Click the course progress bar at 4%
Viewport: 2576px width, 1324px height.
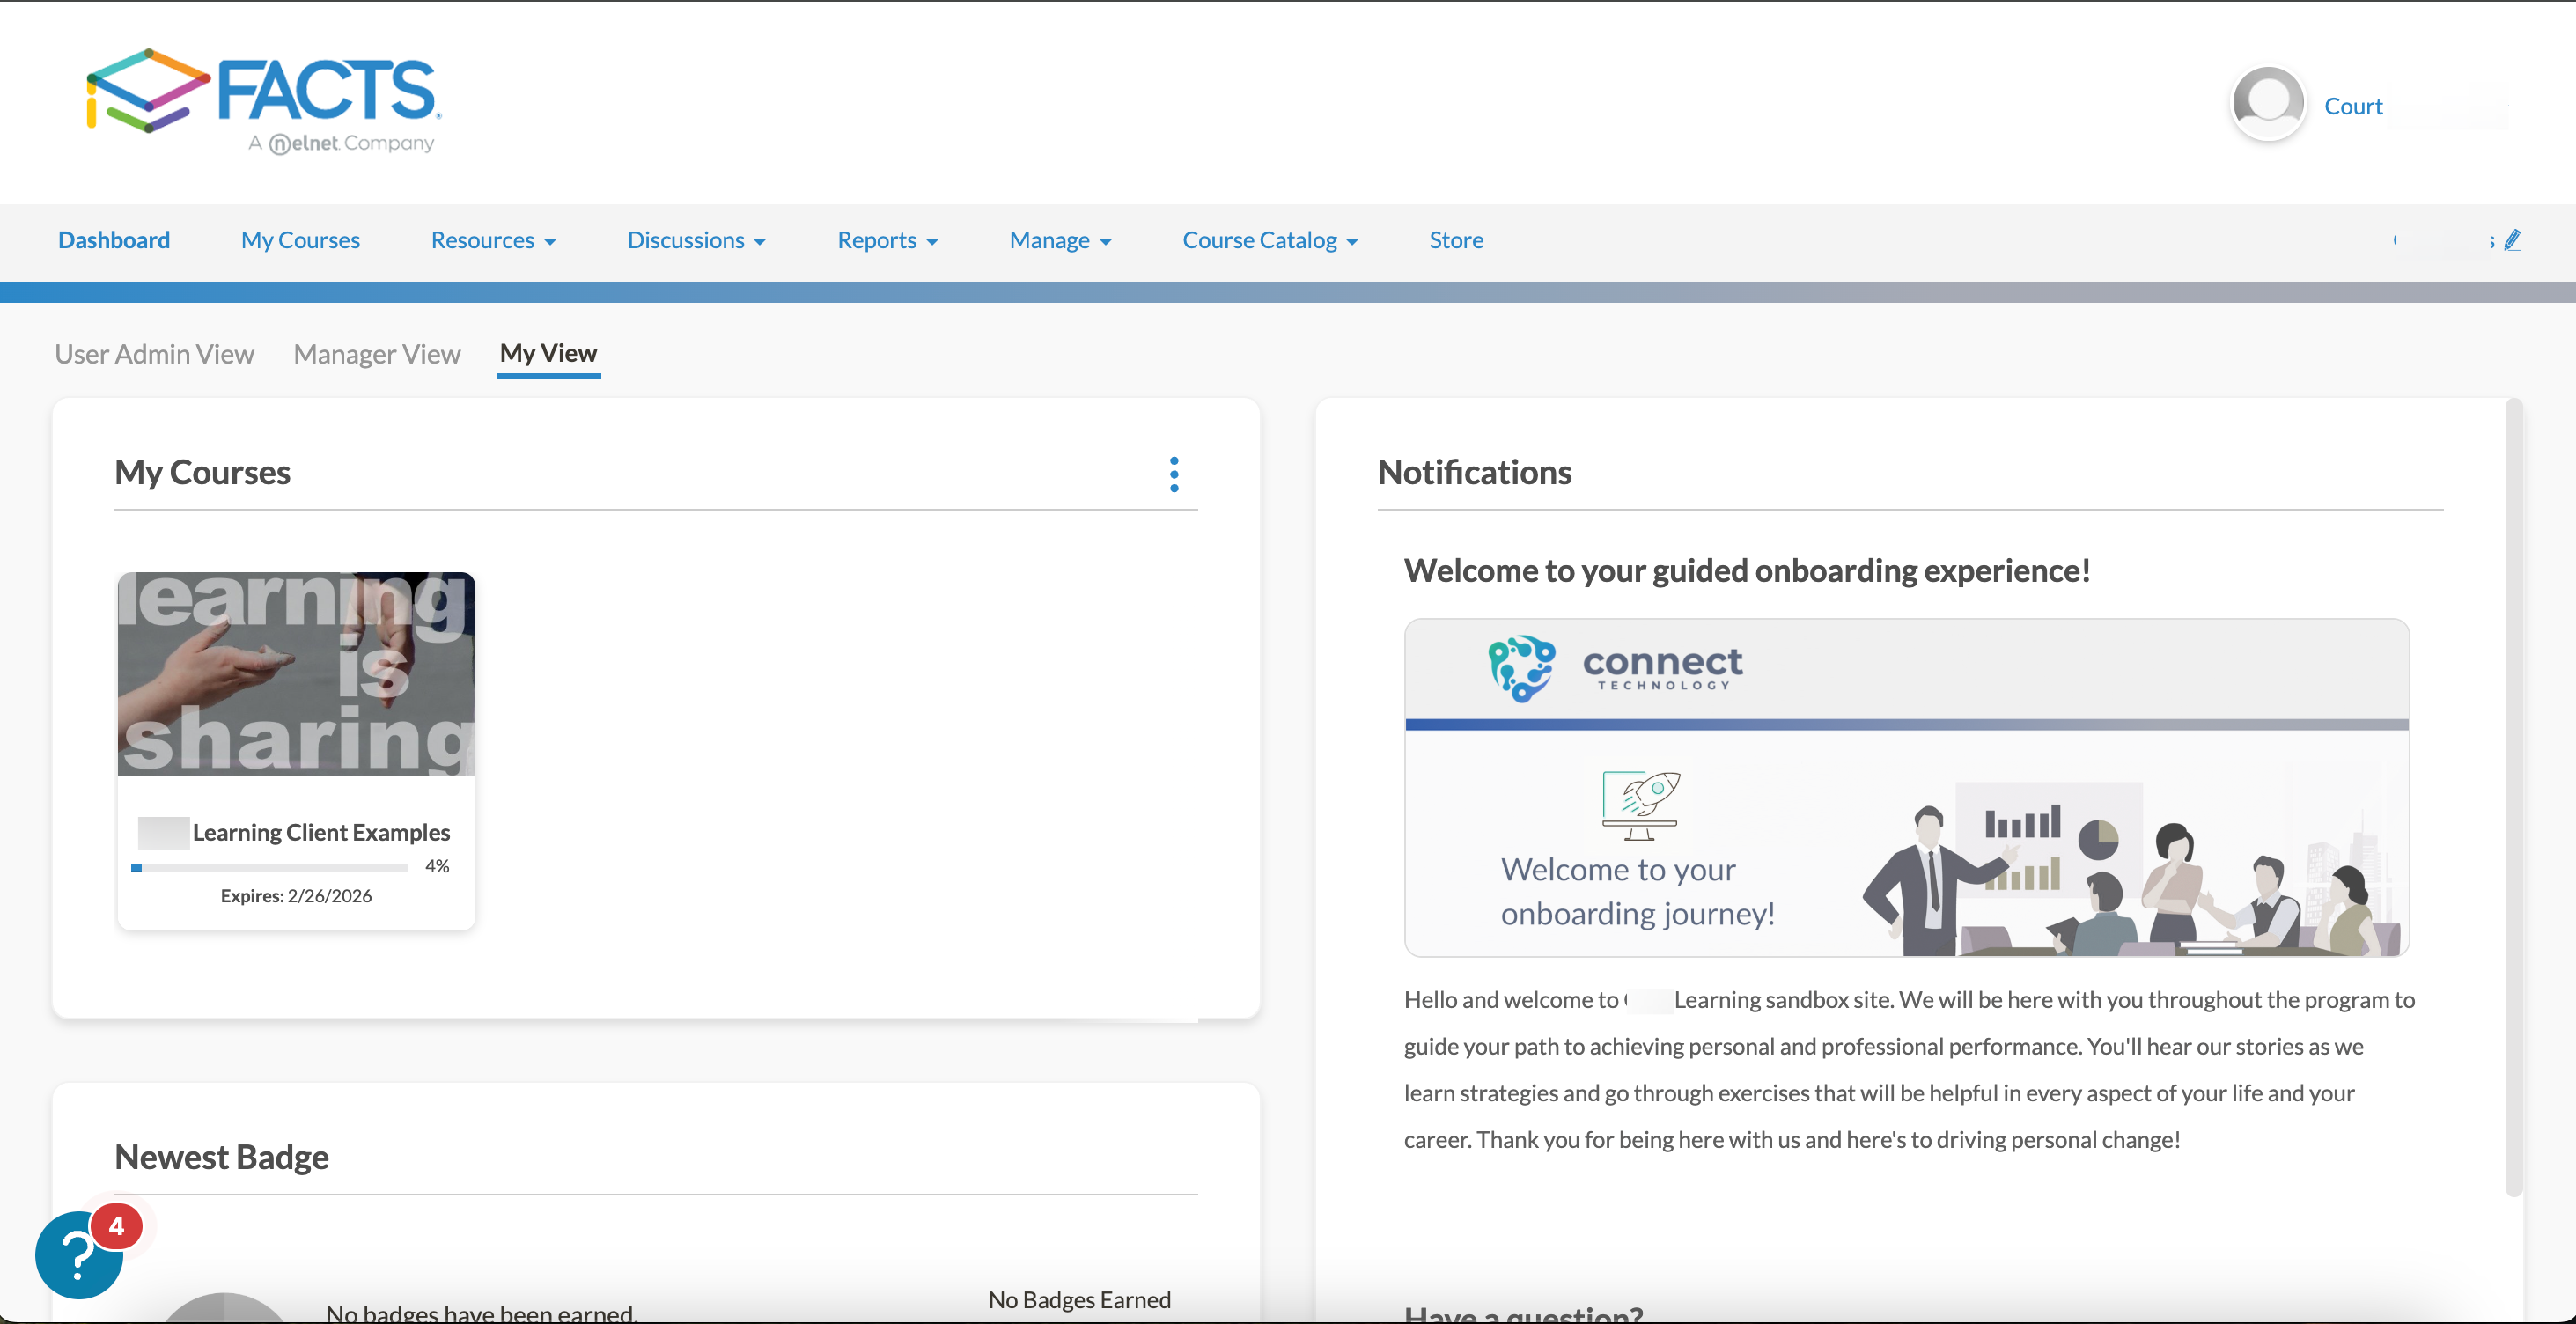point(269,867)
